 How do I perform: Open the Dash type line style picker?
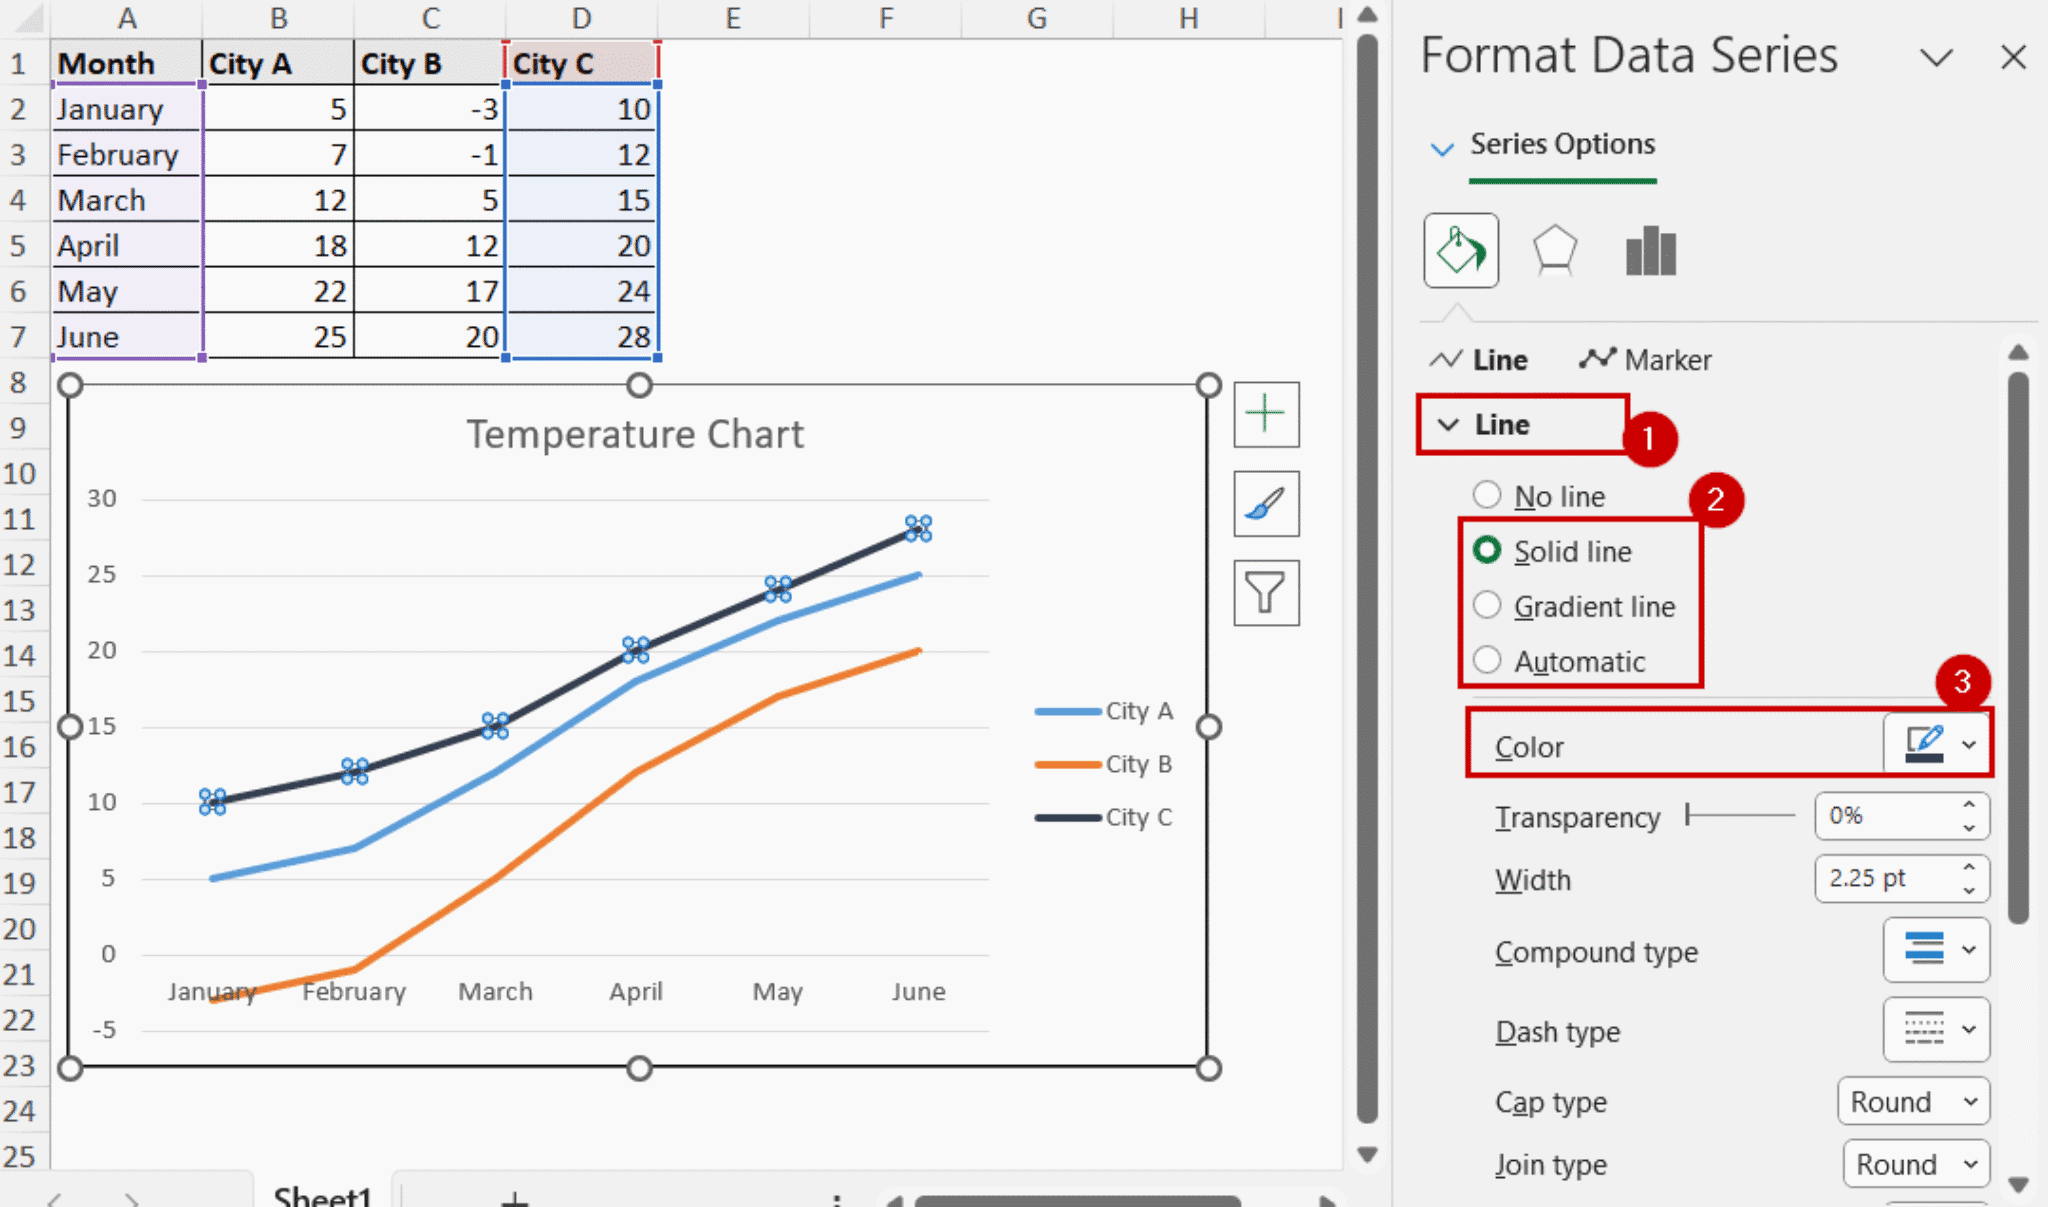1936,1029
